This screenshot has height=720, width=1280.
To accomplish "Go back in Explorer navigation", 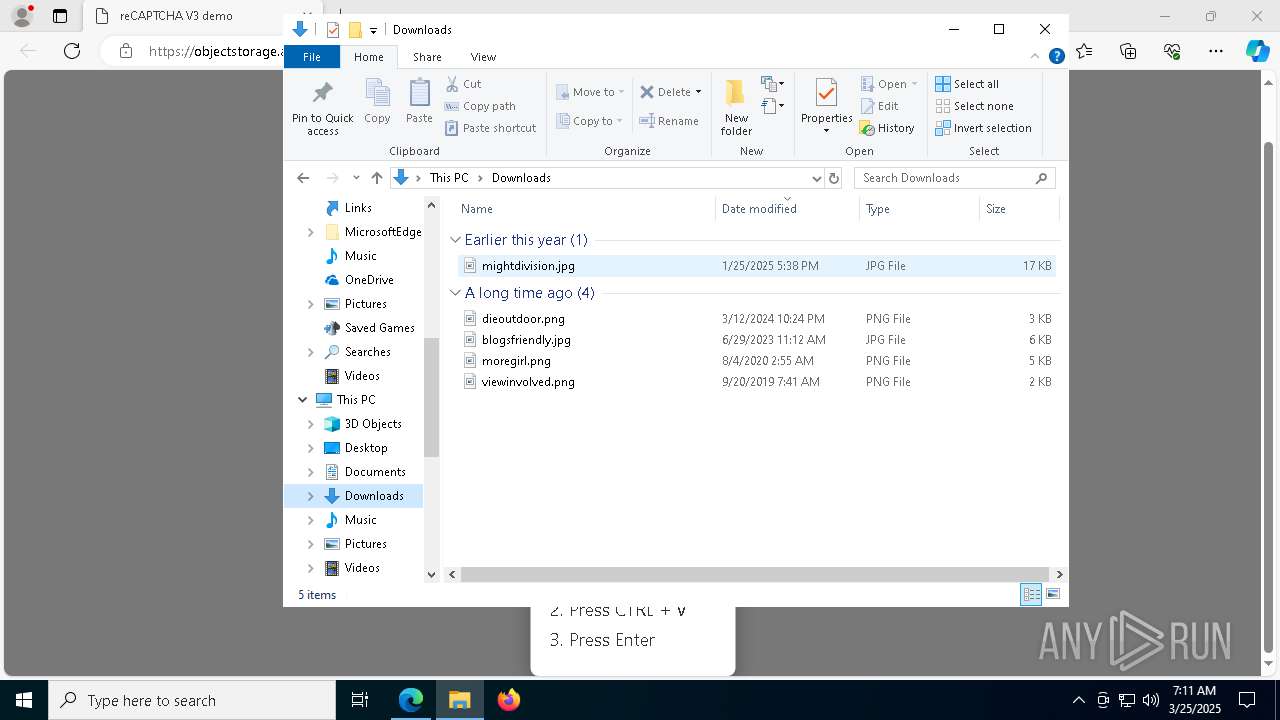I will coord(303,178).
